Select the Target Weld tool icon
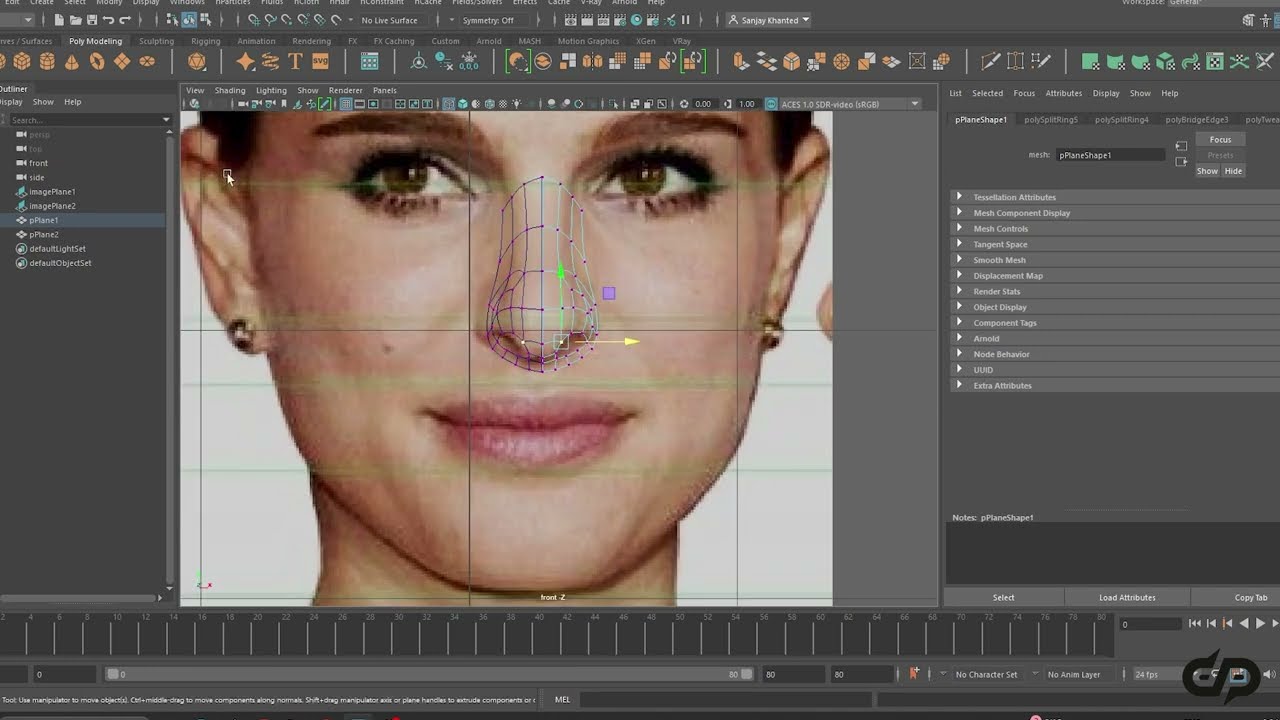The width and height of the screenshot is (1280, 720). [1015, 61]
